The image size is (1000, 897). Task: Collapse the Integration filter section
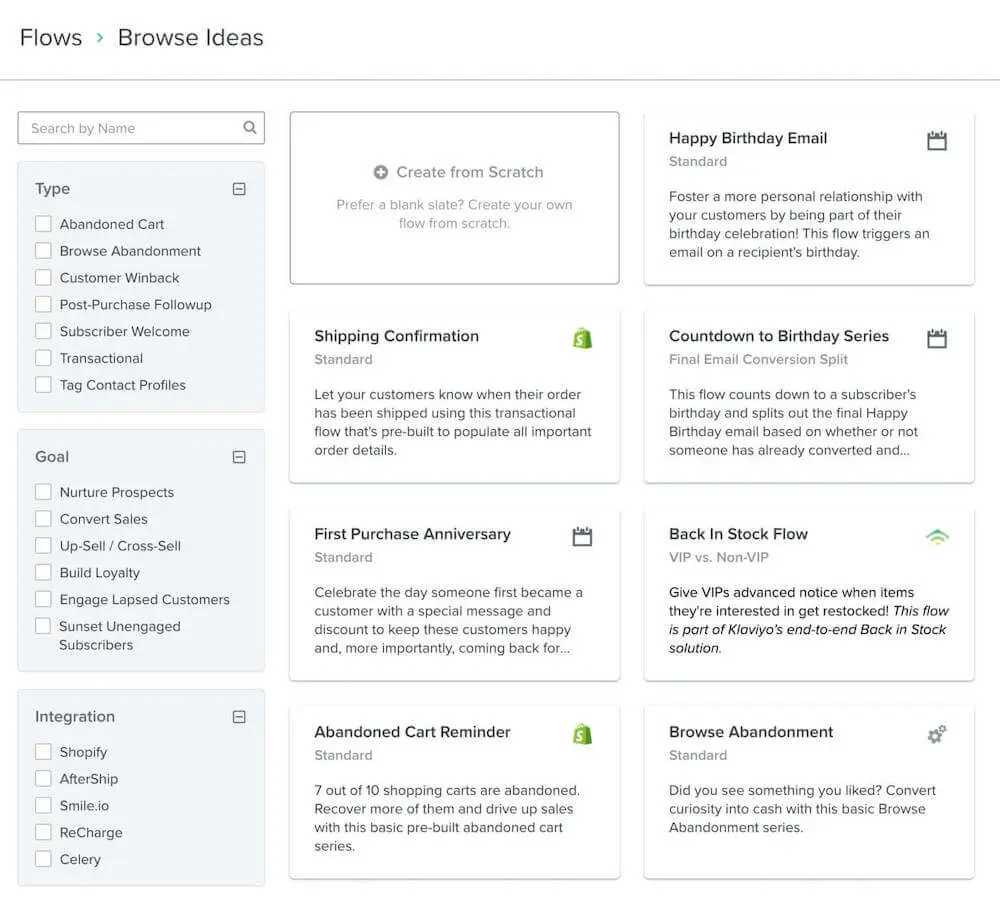239,717
